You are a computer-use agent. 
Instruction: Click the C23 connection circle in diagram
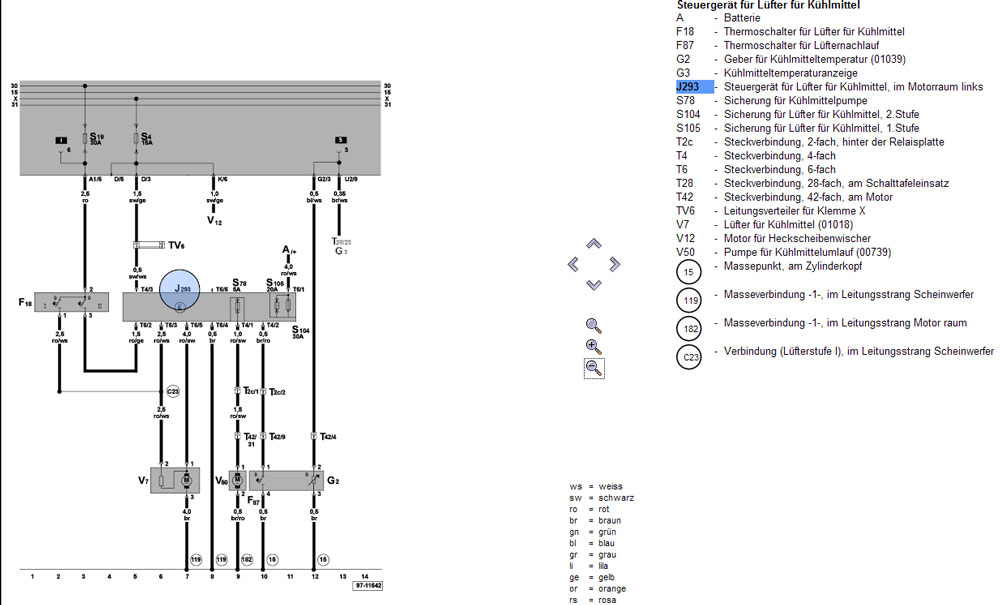(172, 390)
